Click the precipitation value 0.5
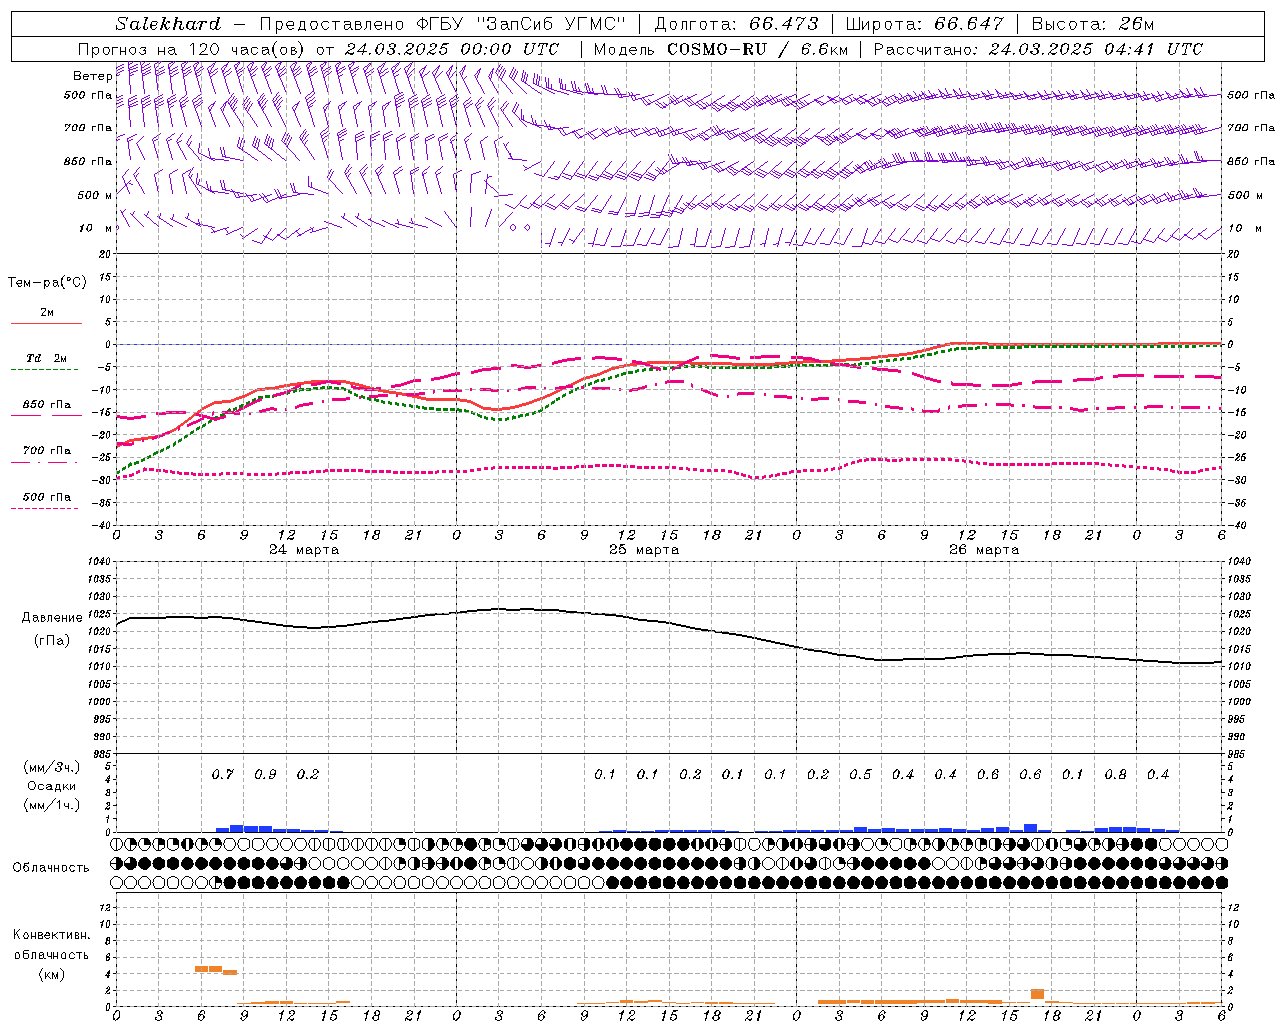The height and width of the screenshot is (1024, 1280). coord(860,775)
